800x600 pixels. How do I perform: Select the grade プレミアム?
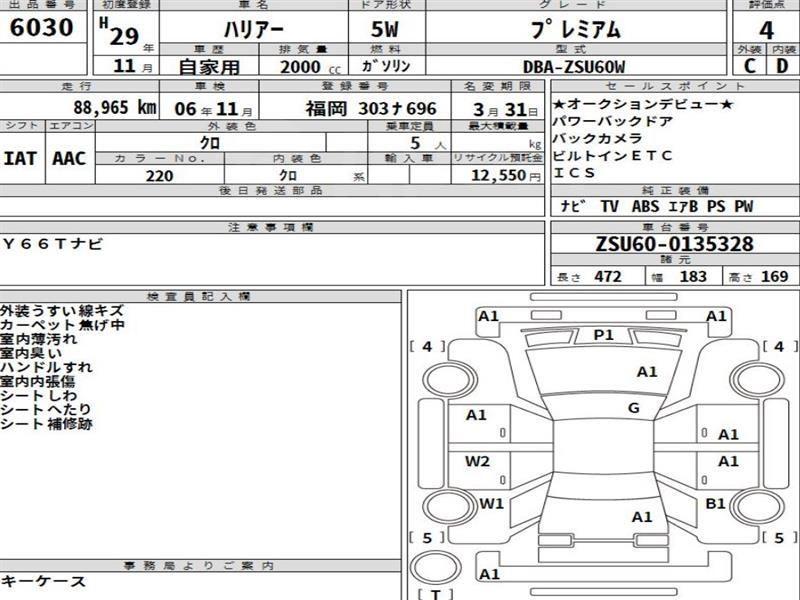pos(576,29)
